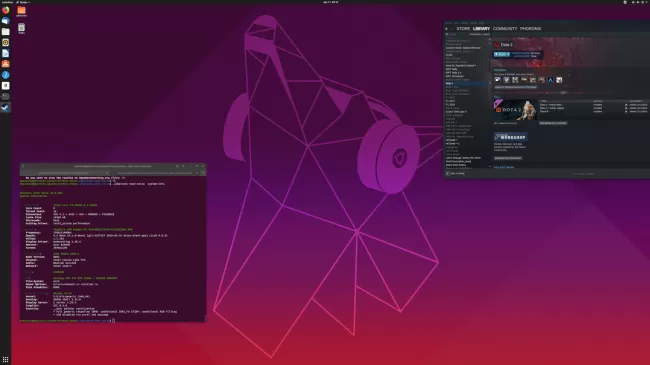Click the Steam back arrow
The height and width of the screenshot is (365, 650).
coord(446,29)
